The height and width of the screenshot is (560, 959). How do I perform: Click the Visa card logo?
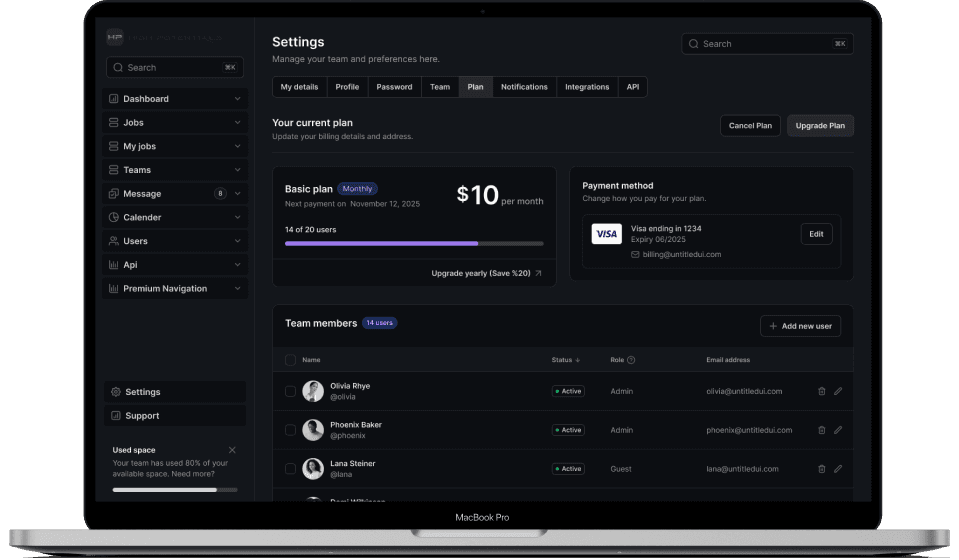pyautogui.click(x=607, y=234)
